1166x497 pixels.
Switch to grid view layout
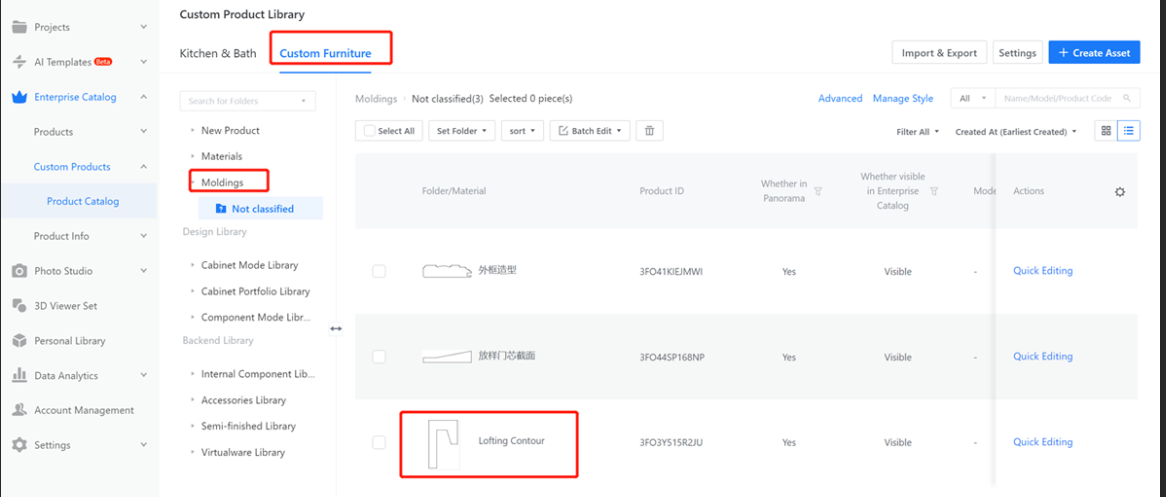pos(1106,131)
